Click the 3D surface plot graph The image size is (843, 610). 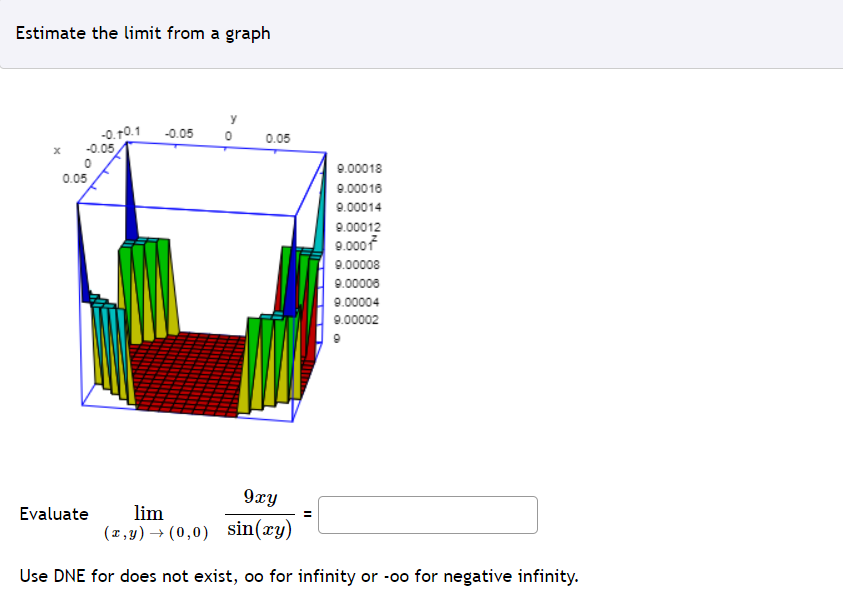point(219,269)
